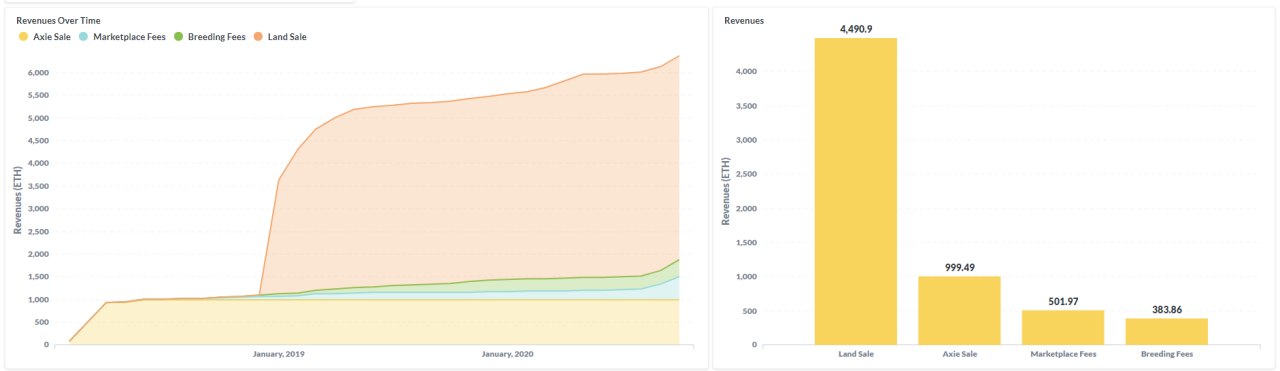
Task: Click the 501.97 value label
Action: (x=1063, y=302)
